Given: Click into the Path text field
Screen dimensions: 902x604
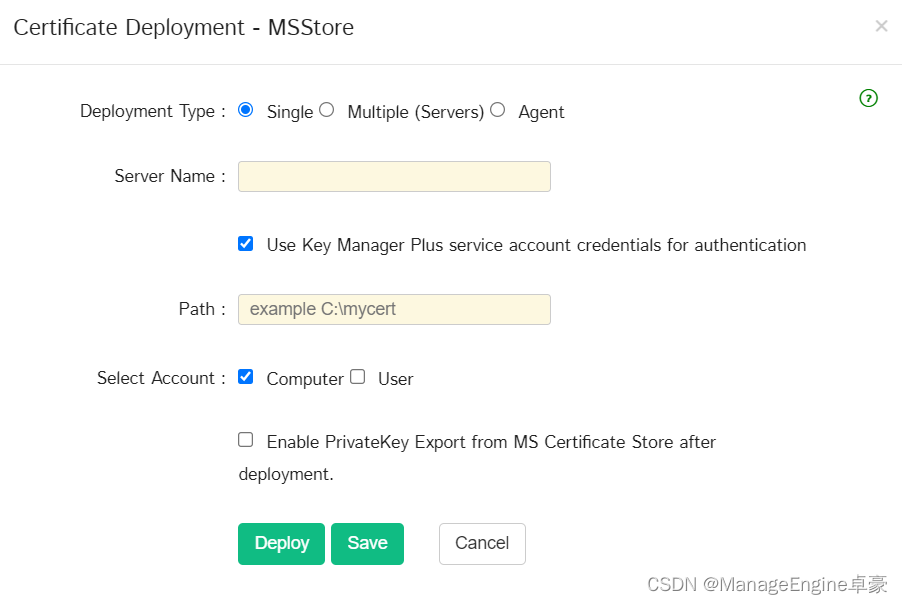Looking at the screenshot, I should tap(394, 309).
